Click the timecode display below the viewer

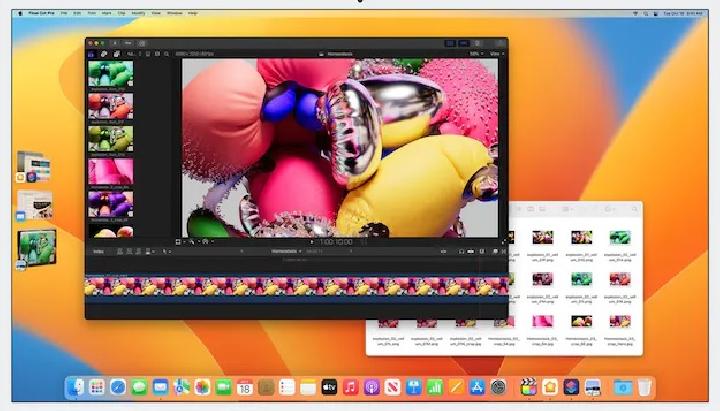point(335,242)
